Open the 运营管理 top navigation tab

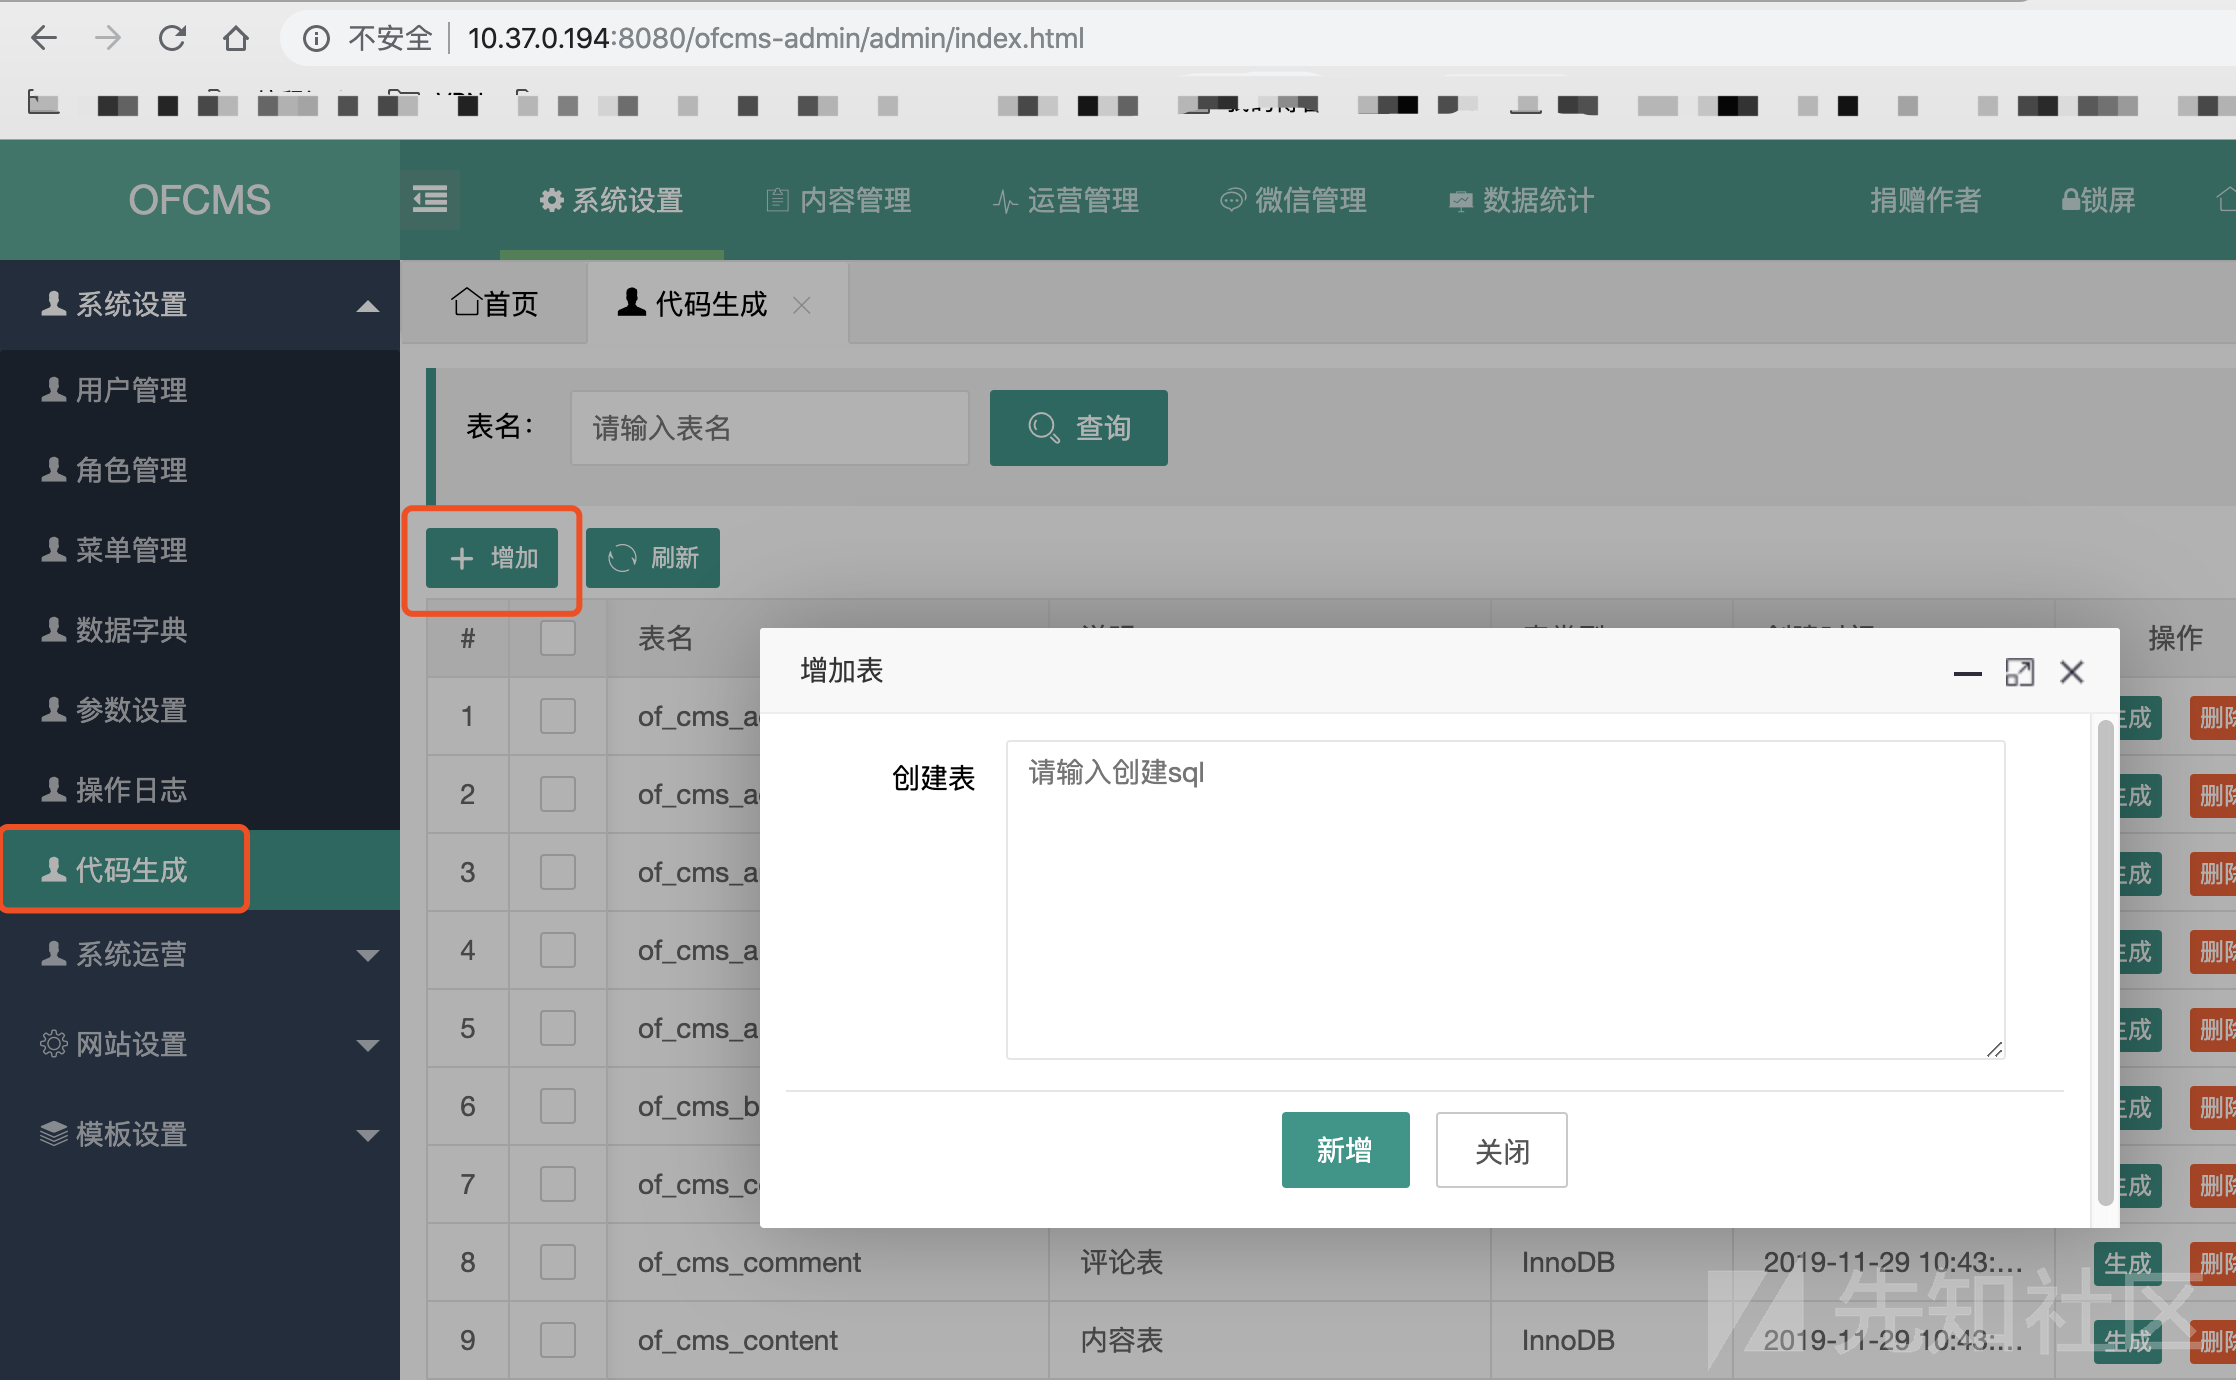click(1065, 200)
